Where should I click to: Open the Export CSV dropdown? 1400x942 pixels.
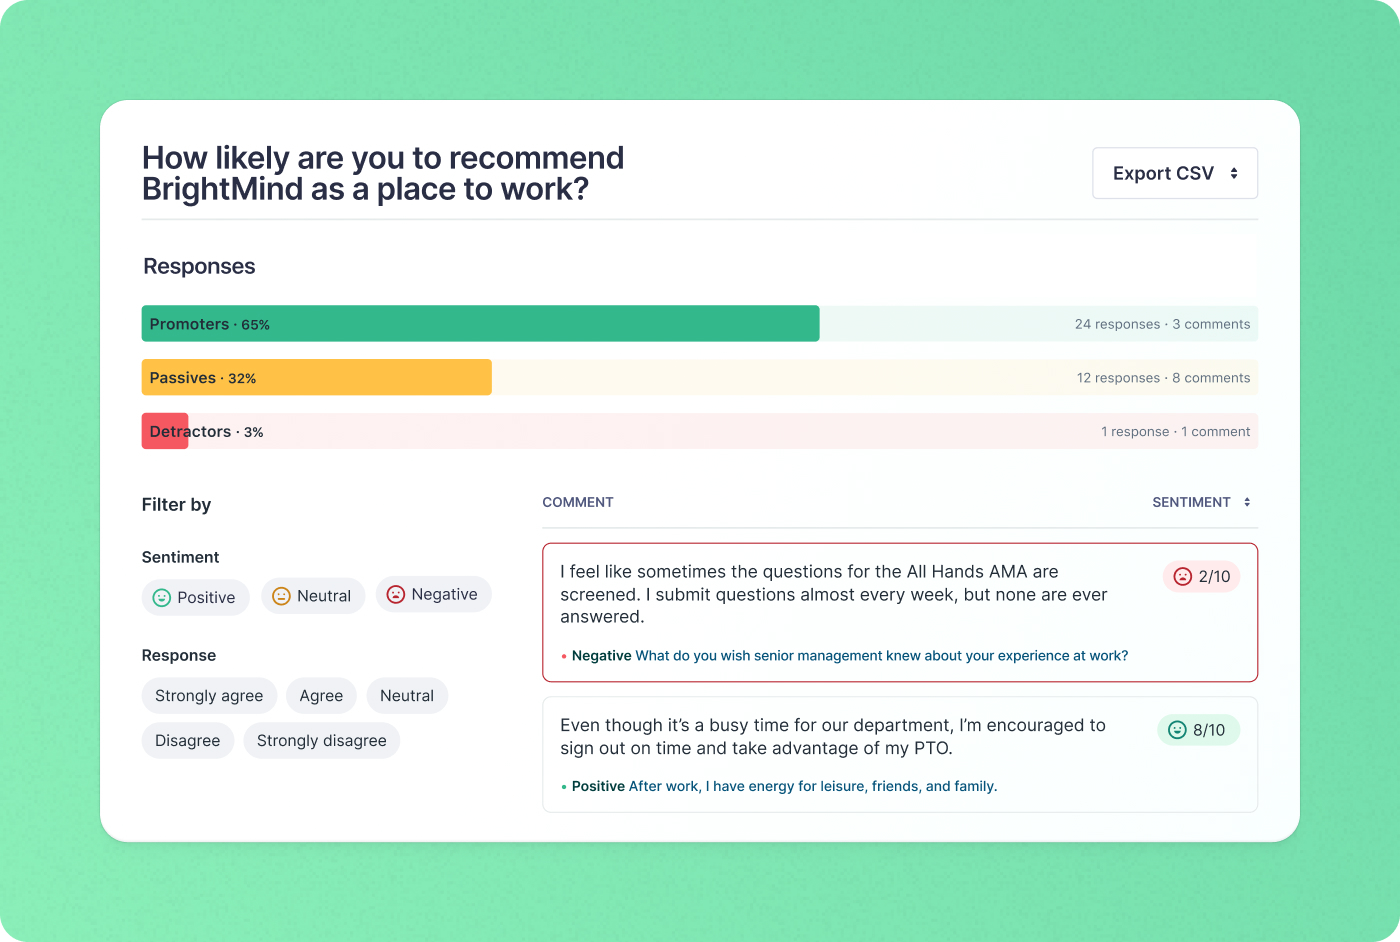tap(1175, 172)
